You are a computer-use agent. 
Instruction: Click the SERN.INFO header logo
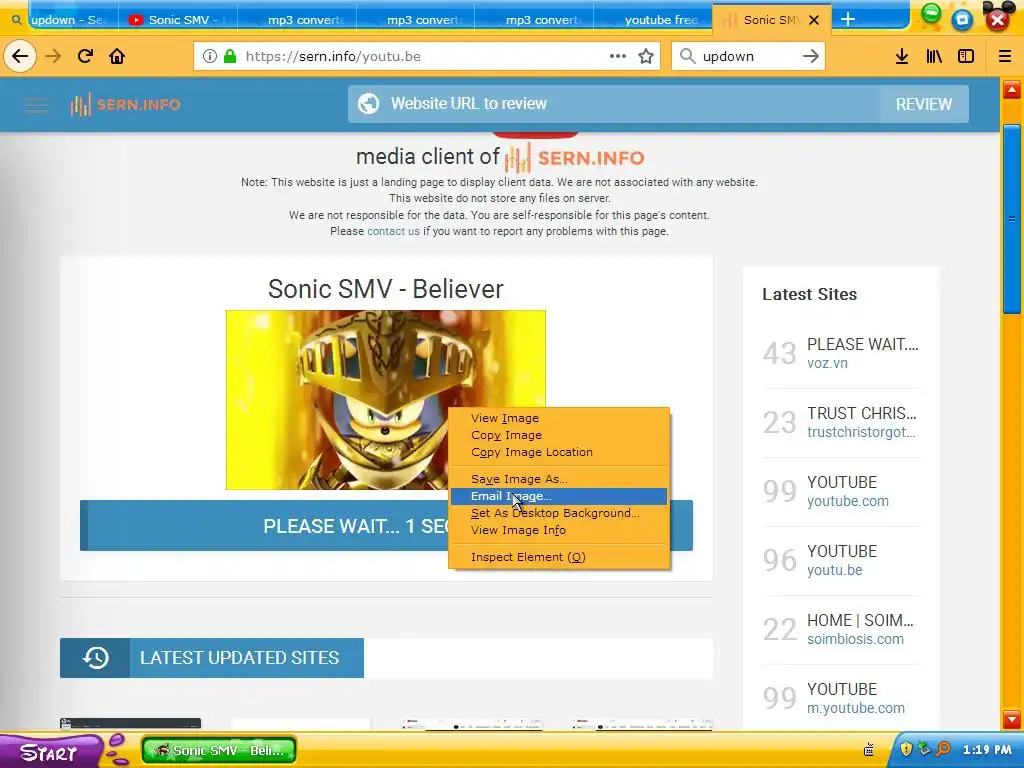pos(125,104)
